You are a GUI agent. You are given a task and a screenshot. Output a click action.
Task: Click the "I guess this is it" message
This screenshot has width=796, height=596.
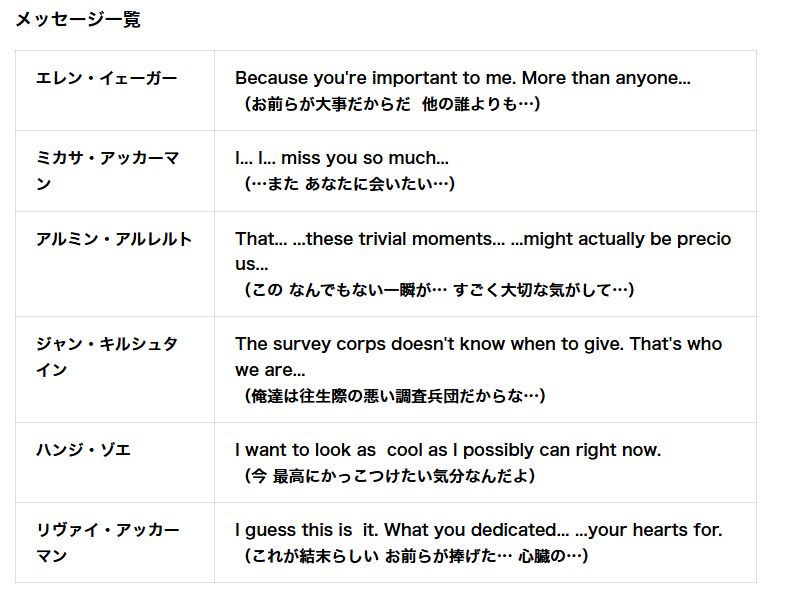point(478,530)
